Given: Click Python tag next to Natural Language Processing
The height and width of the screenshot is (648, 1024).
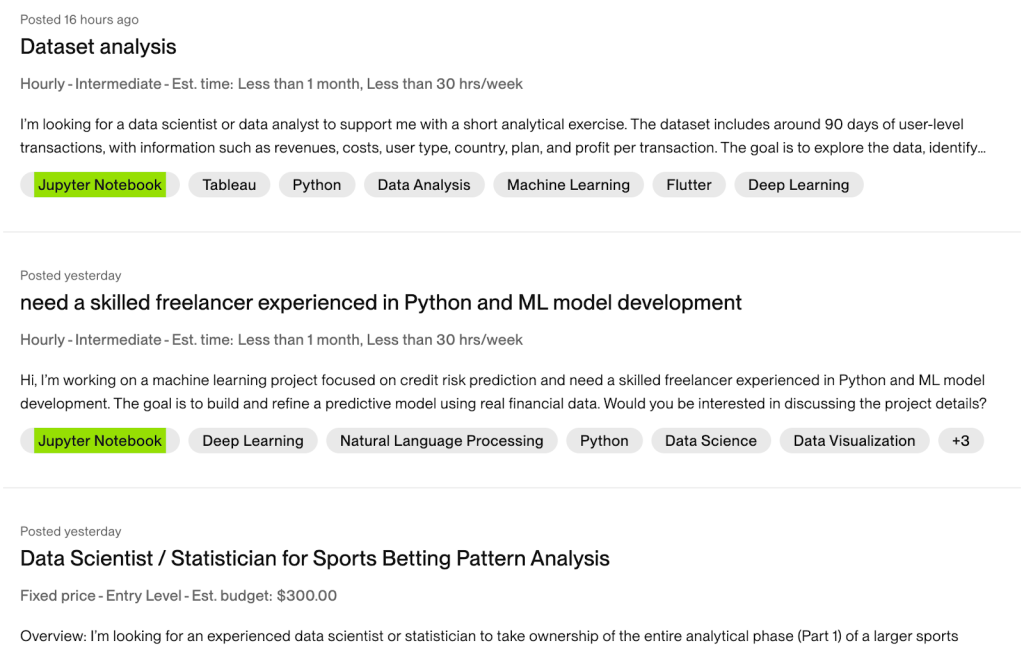Looking at the screenshot, I should click(x=604, y=441).
